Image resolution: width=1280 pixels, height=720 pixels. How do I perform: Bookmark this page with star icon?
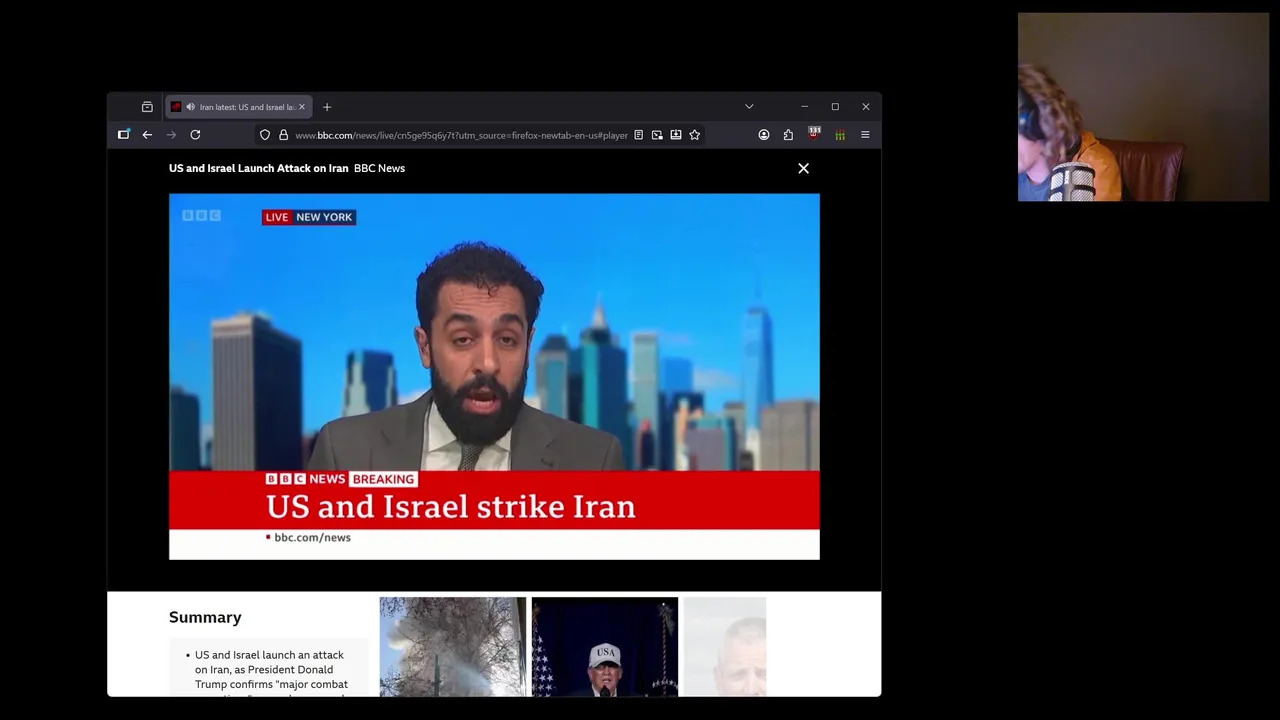tap(695, 135)
